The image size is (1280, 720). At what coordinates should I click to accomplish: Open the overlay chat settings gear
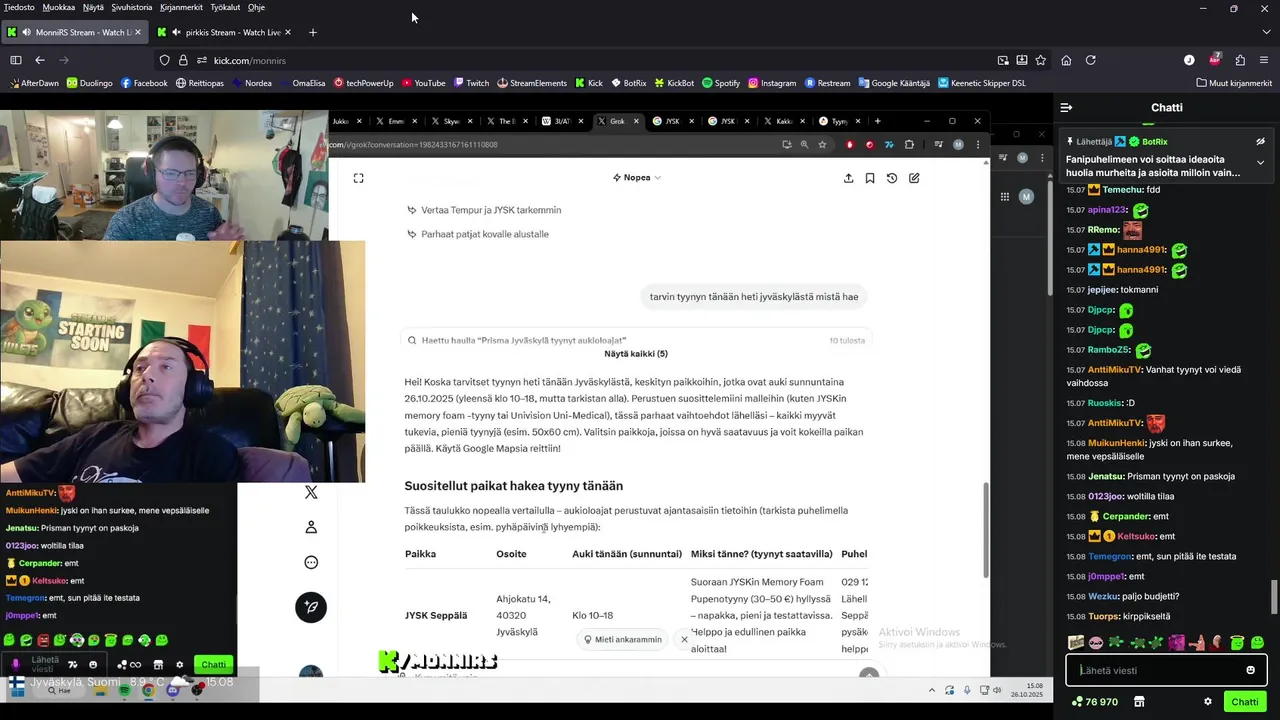(180, 664)
